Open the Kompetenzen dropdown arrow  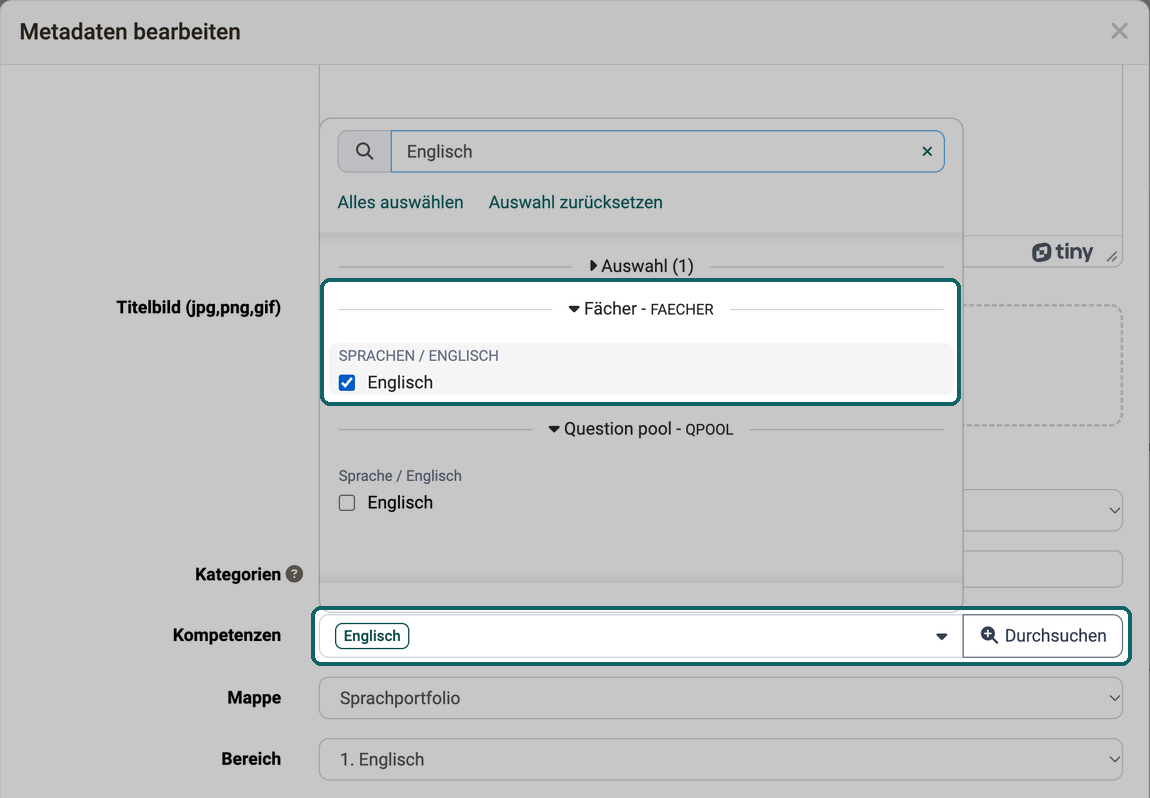(x=942, y=637)
